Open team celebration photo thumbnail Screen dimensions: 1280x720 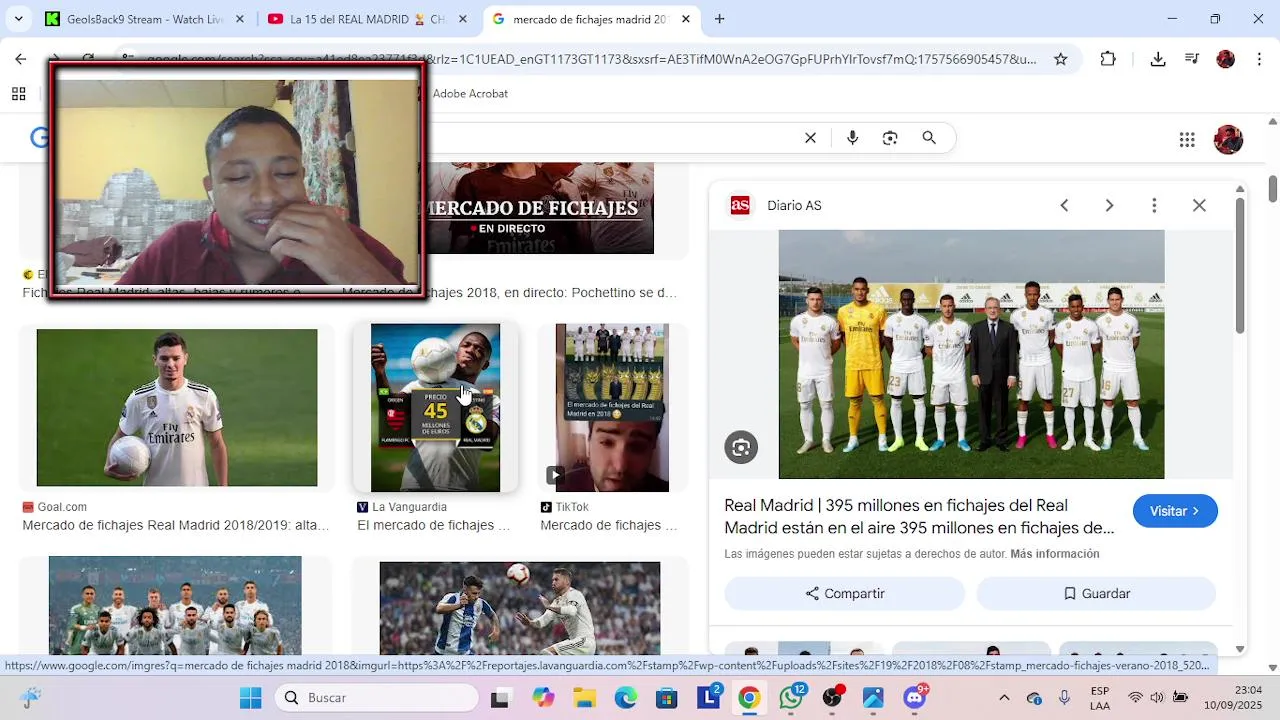point(175,606)
